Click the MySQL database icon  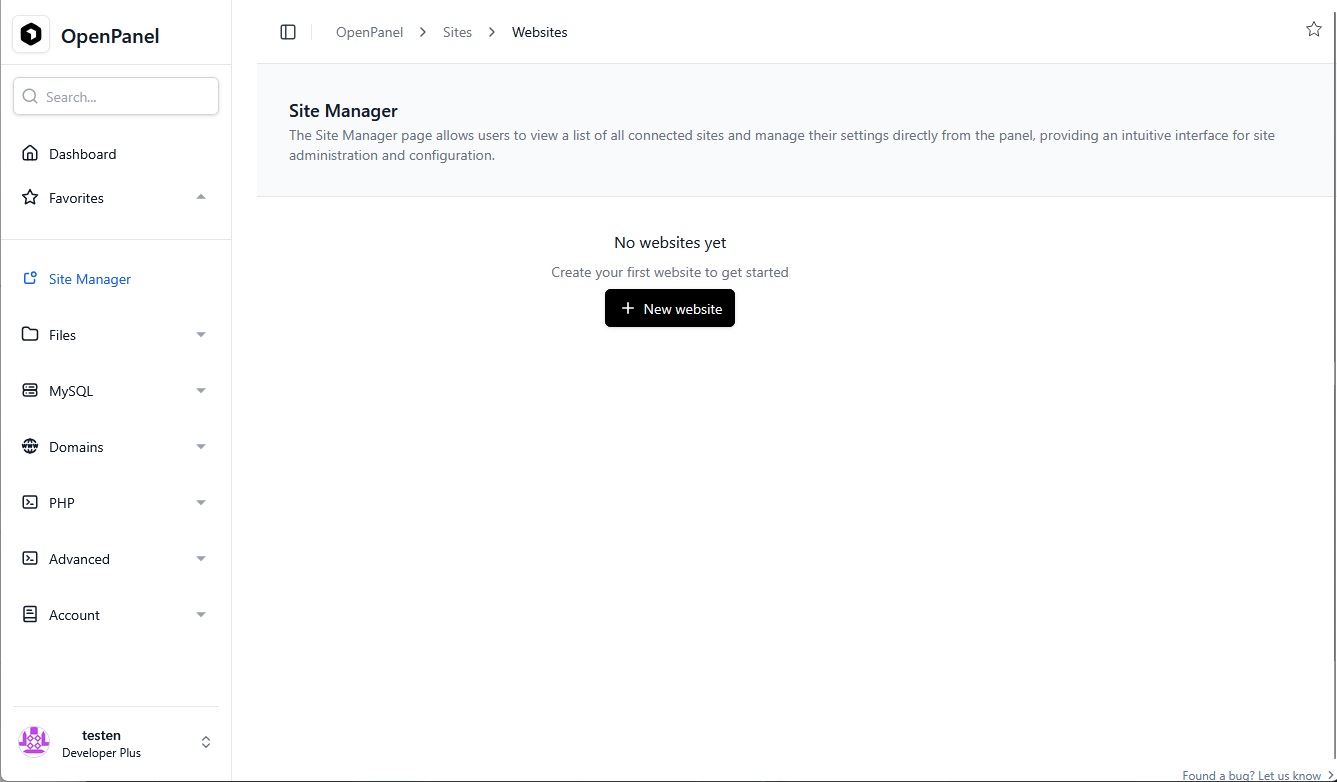[30, 391]
